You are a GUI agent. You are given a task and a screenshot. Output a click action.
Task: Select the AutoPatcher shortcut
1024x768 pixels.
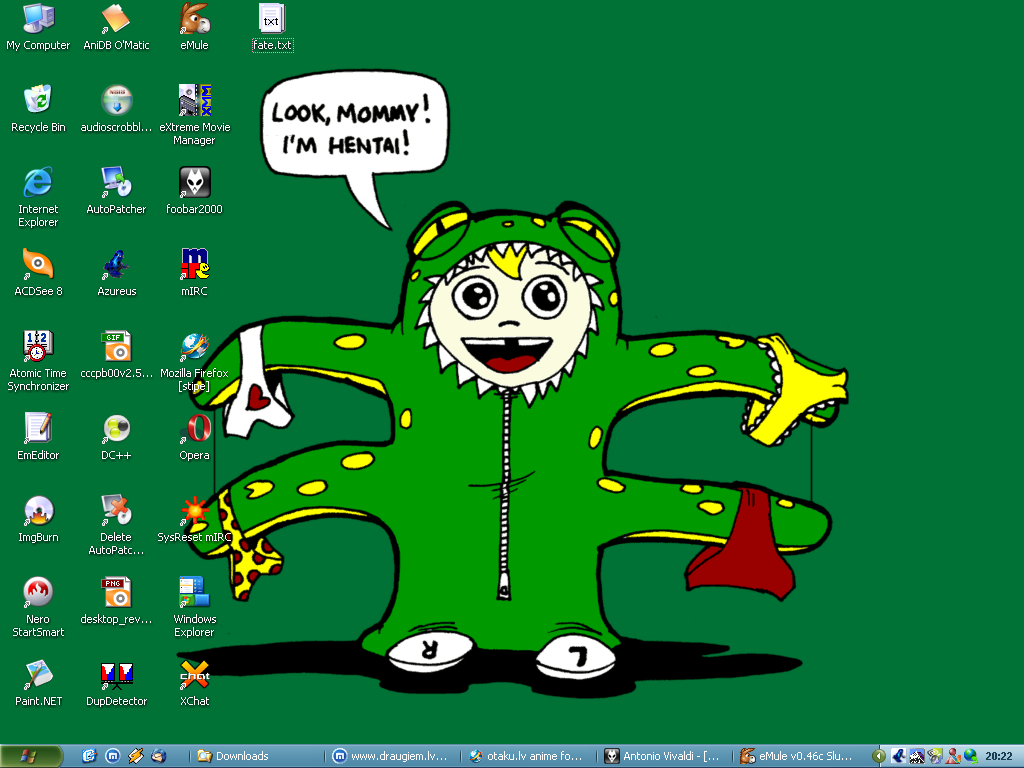[116, 191]
